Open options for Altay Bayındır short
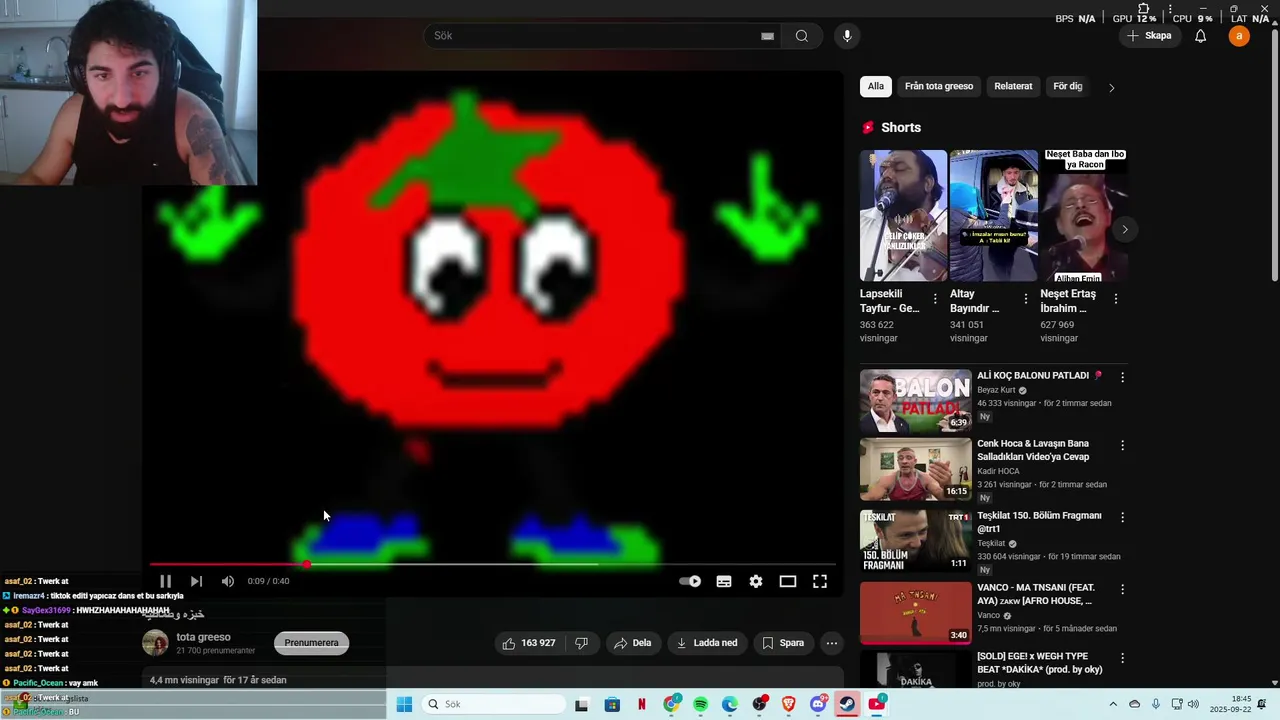This screenshot has width=1280, height=720. pyautogui.click(x=1026, y=299)
